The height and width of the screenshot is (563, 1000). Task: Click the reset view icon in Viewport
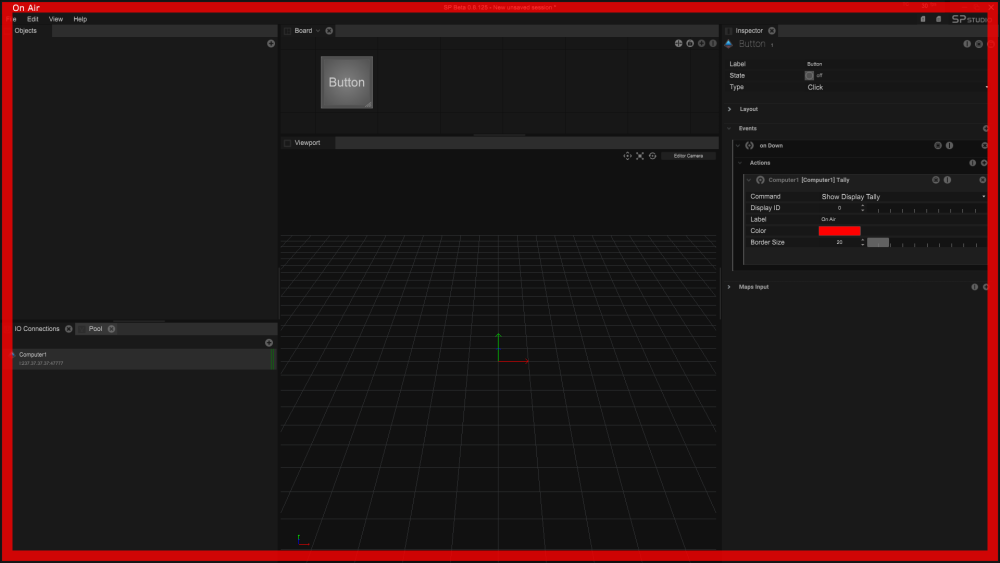pos(652,156)
